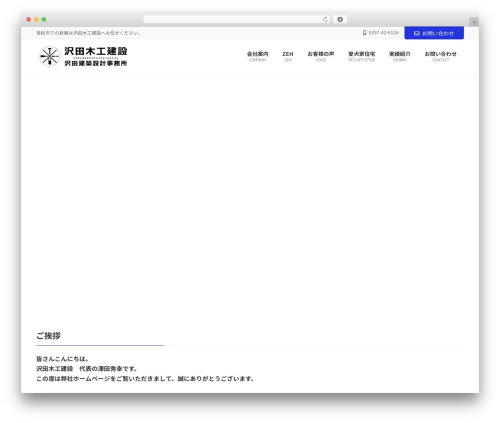Click the blue お問い合わせ button
Screen dimensions: 500x423
(x=434, y=33)
